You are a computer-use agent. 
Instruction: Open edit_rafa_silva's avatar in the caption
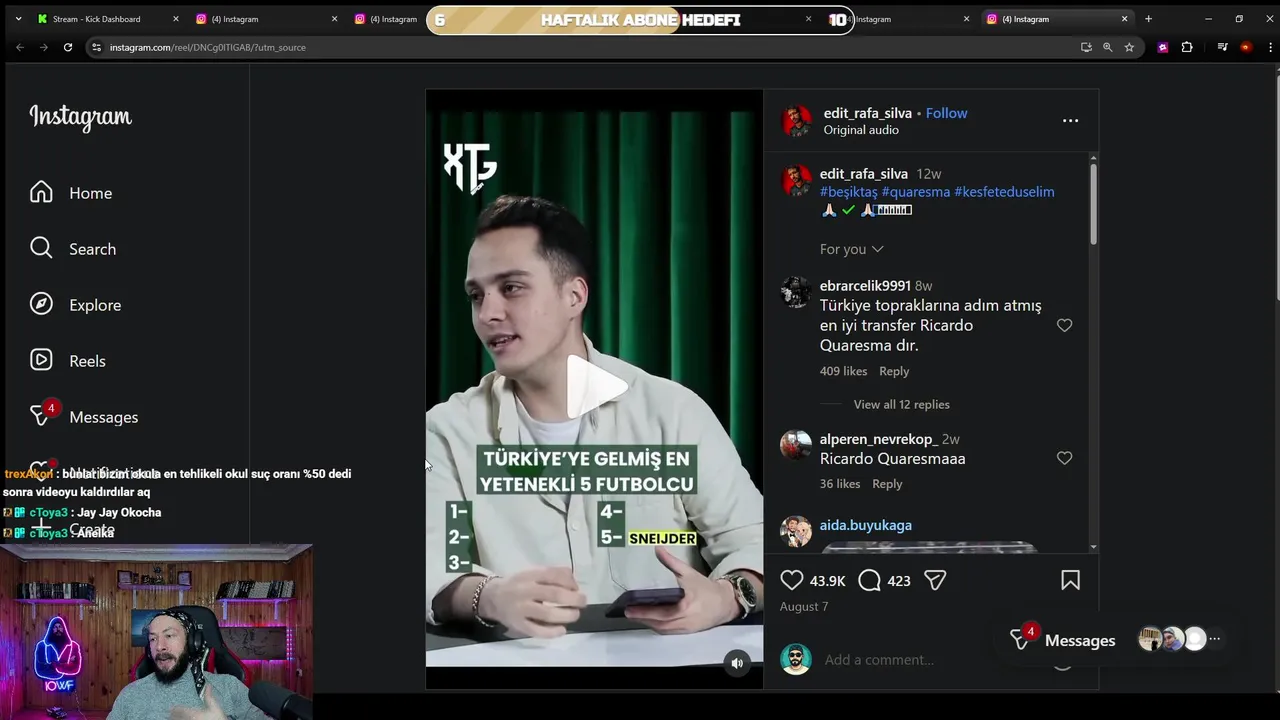(796, 181)
